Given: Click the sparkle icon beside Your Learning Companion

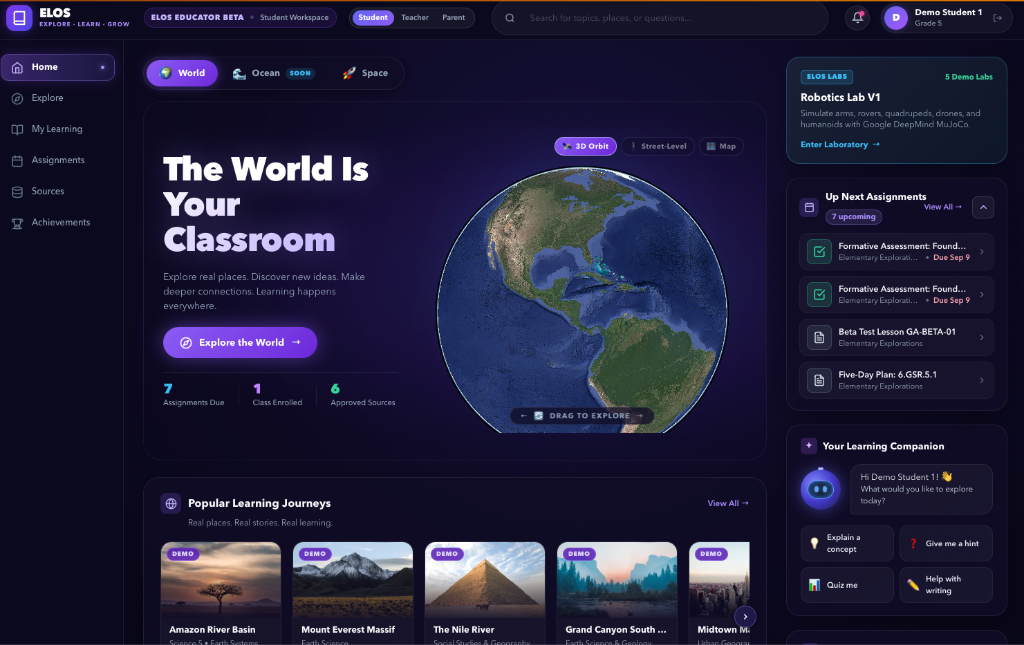Looking at the screenshot, I should tap(808, 446).
